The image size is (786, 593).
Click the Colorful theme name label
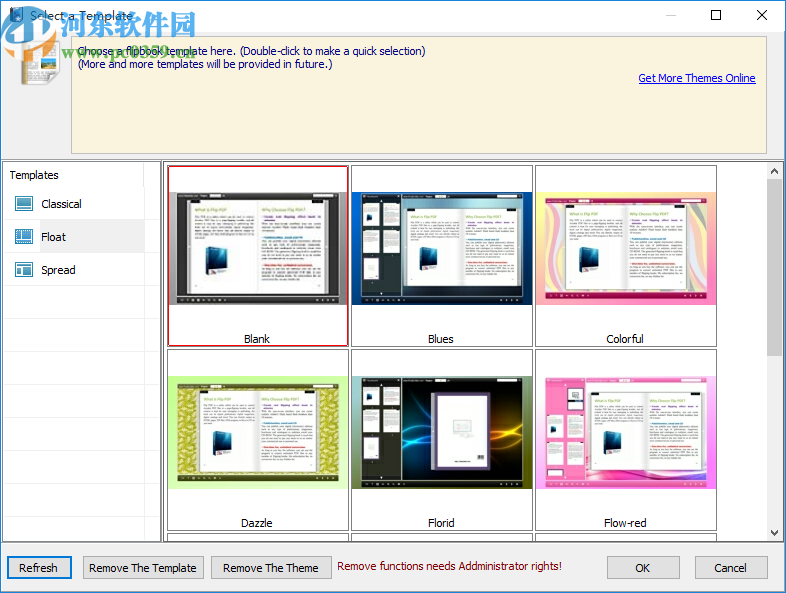pyautogui.click(x=625, y=339)
